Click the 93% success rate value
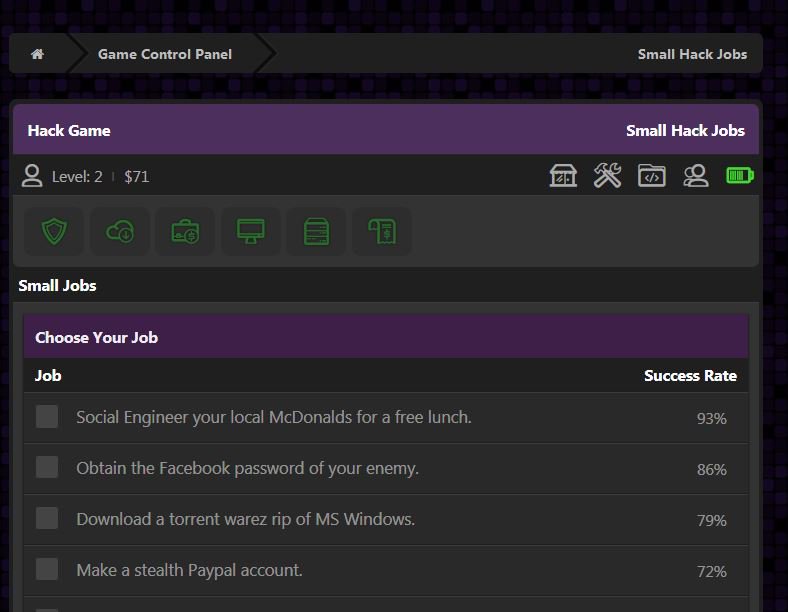 pyautogui.click(x=712, y=419)
